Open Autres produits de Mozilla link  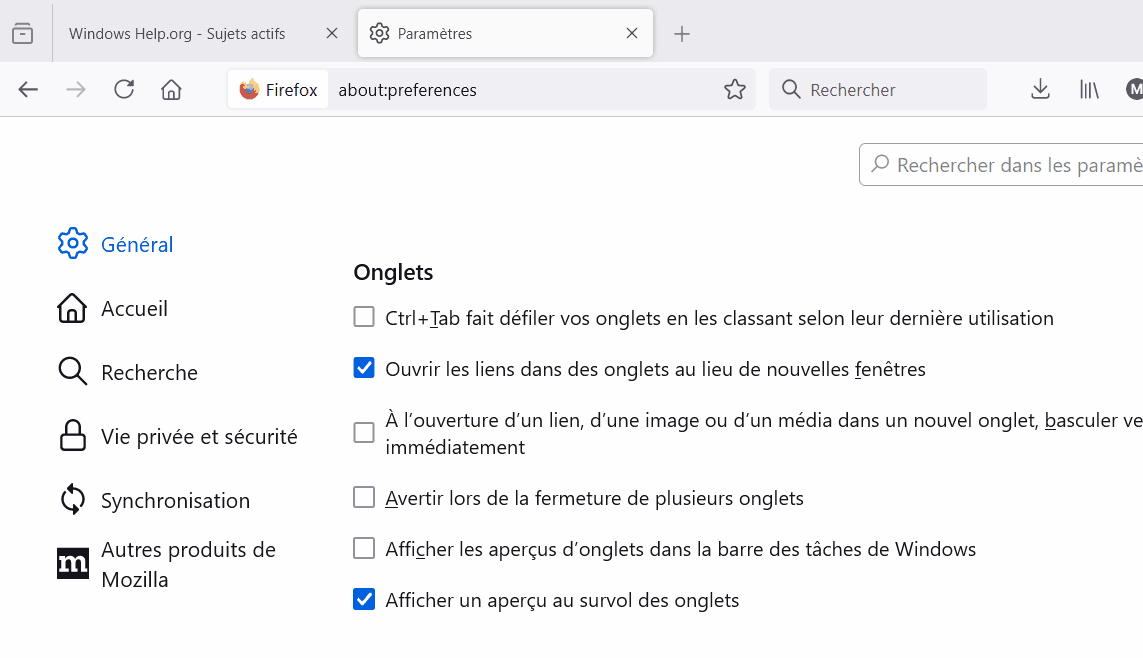(188, 564)
